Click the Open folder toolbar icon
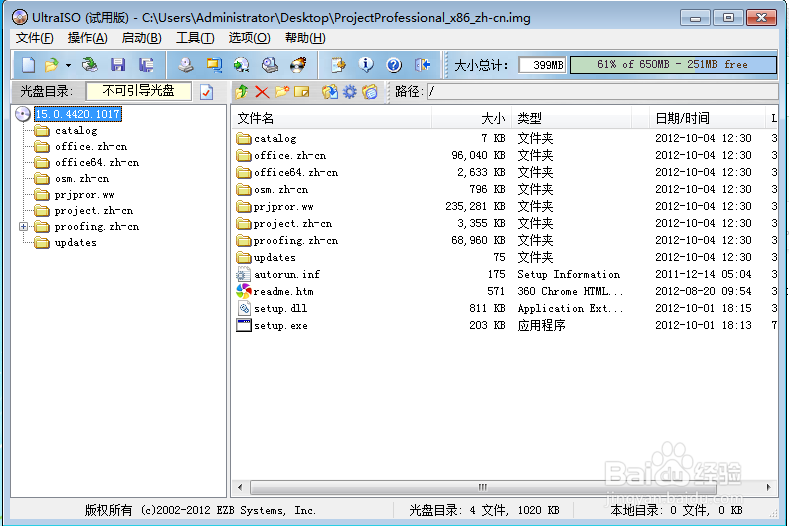The image size is (789, 526). tap(51, 65)
